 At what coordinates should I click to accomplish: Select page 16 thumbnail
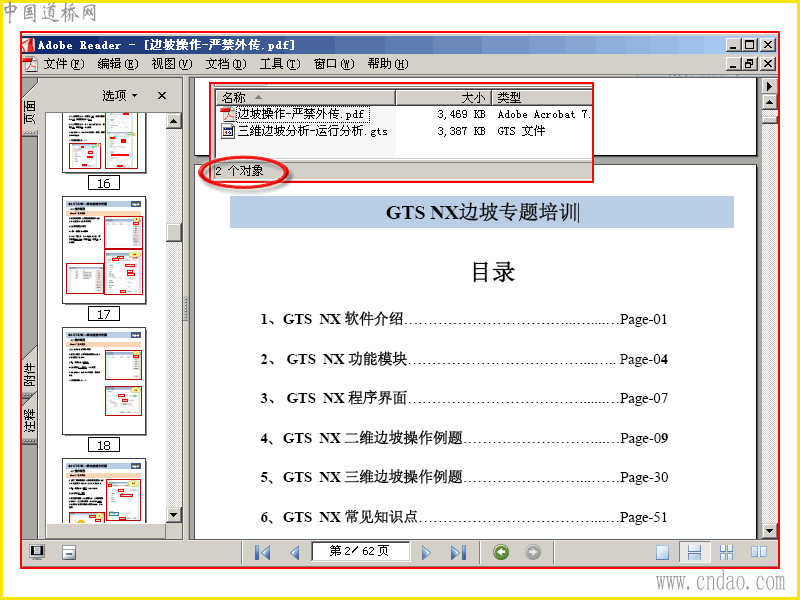(104, 143)
